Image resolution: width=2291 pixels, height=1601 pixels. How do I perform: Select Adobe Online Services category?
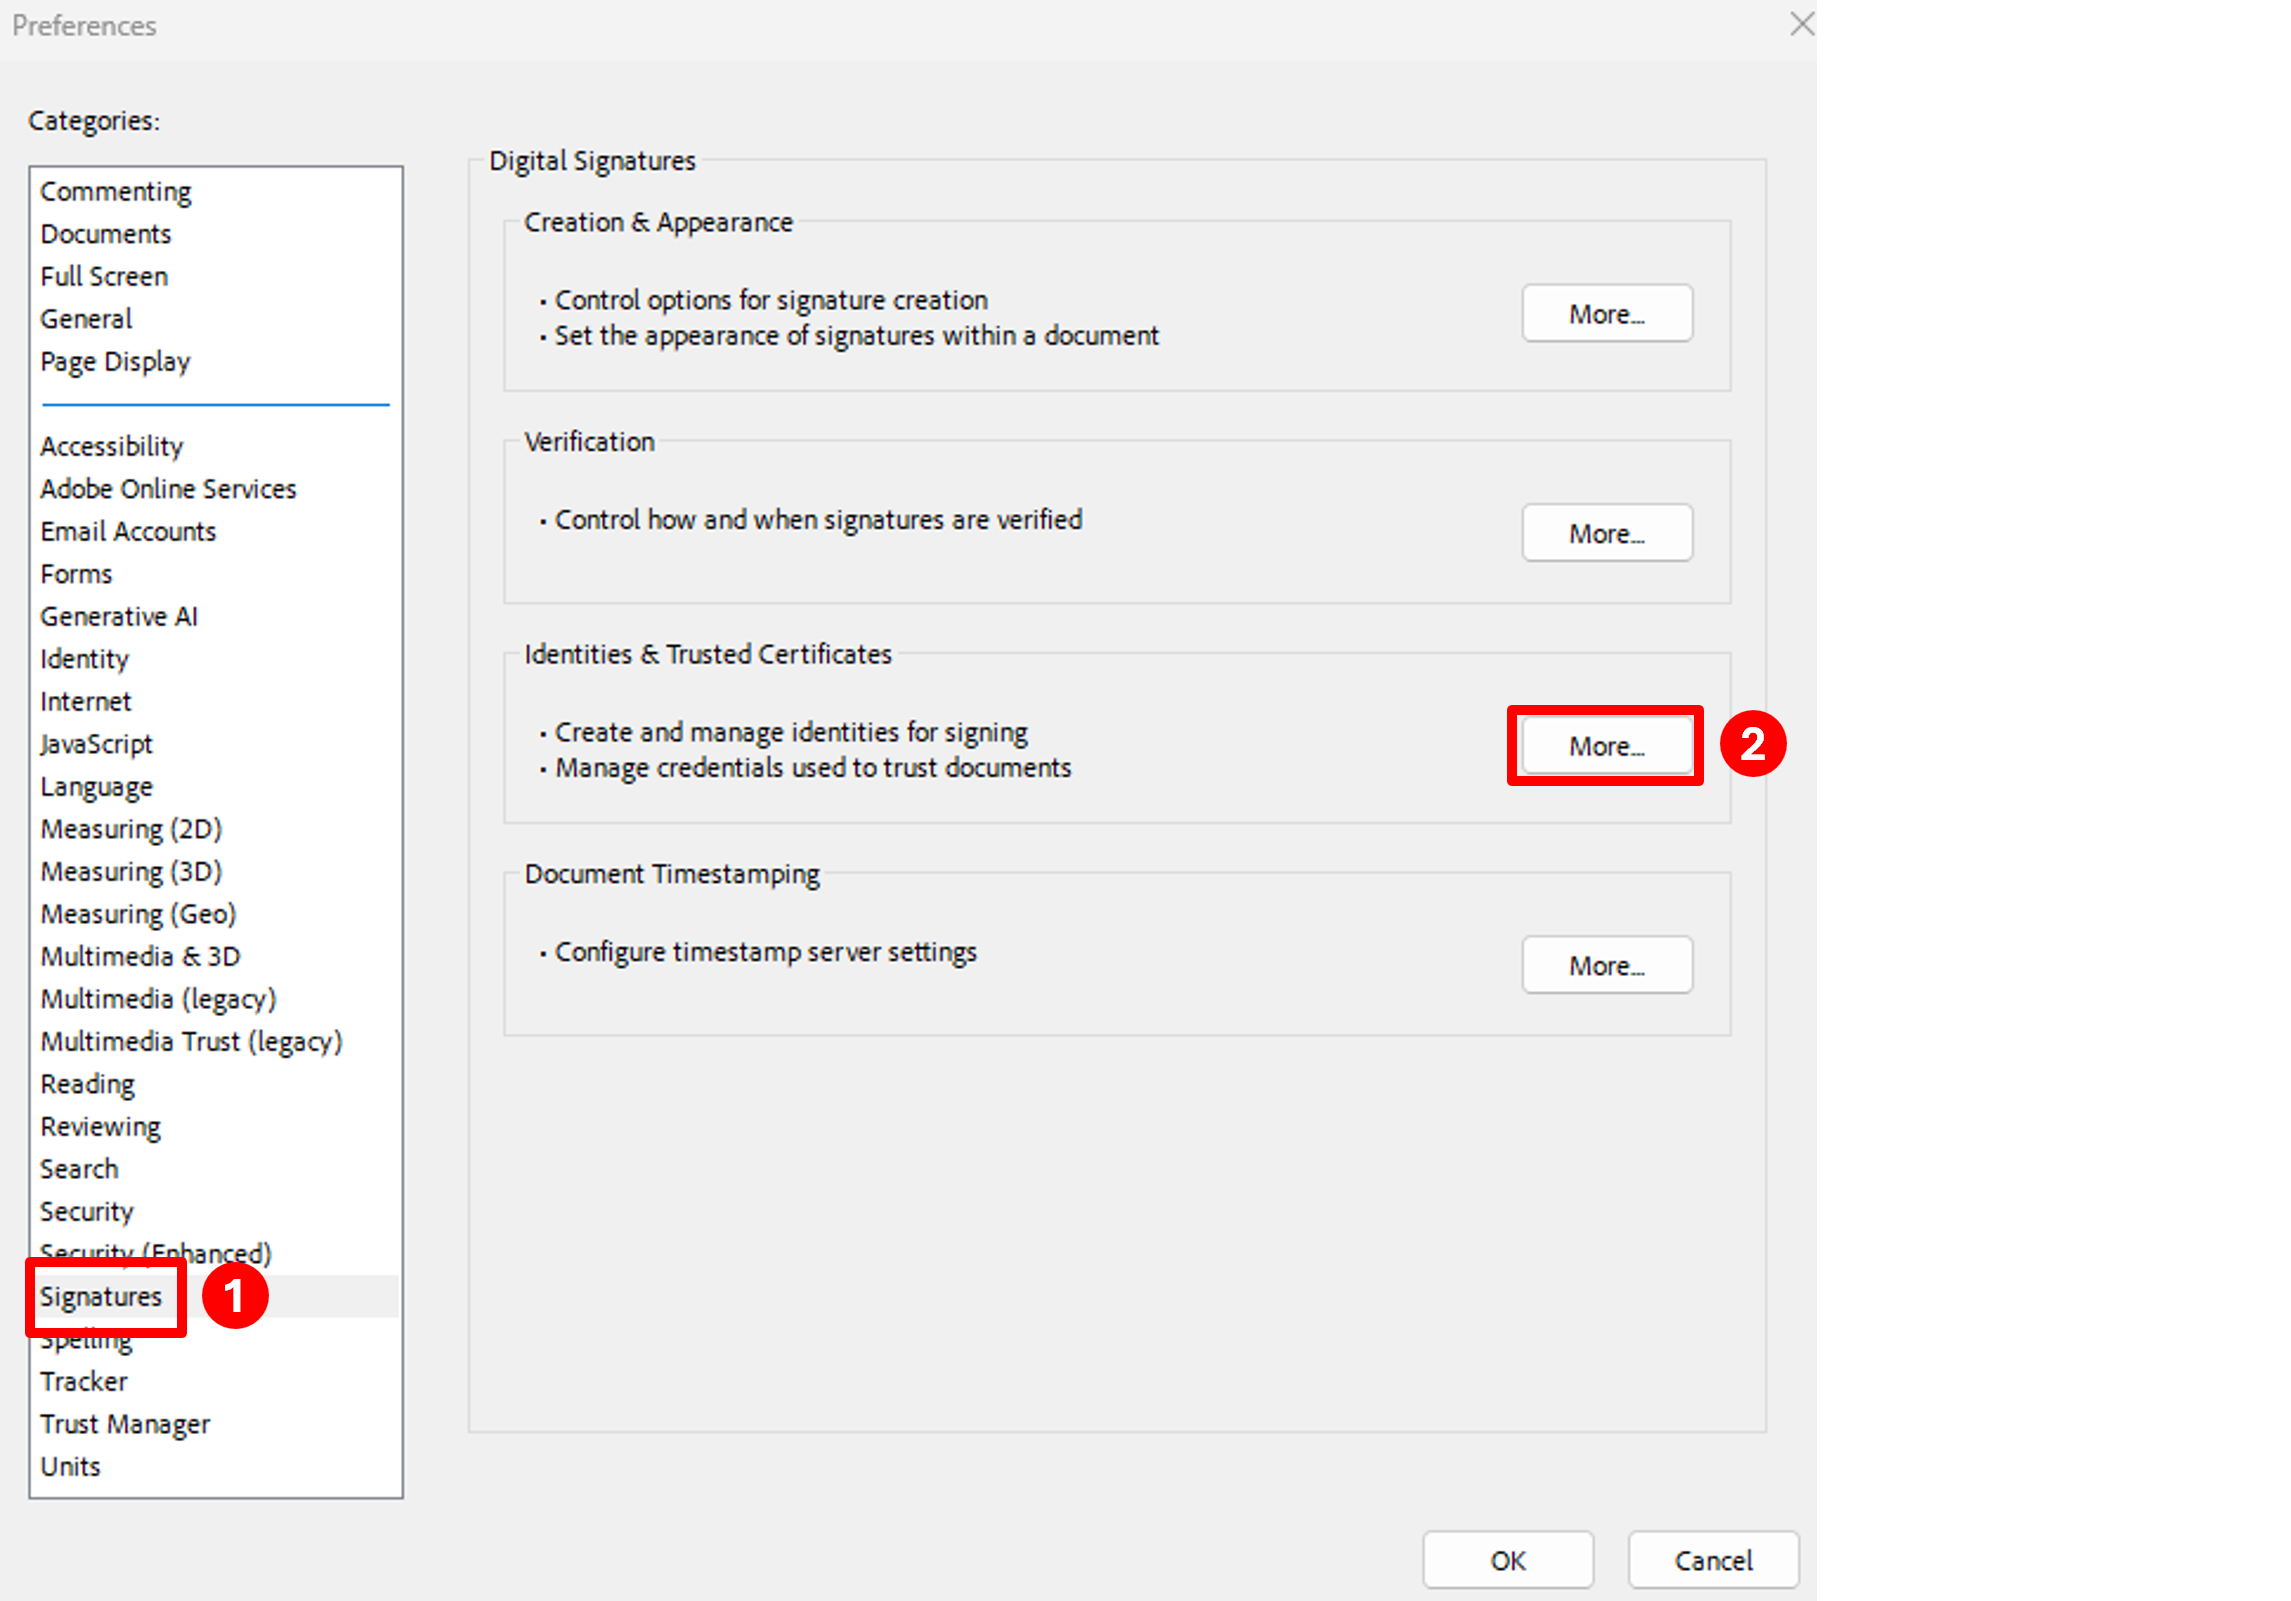pyautogui.click(x=168, y=489)
